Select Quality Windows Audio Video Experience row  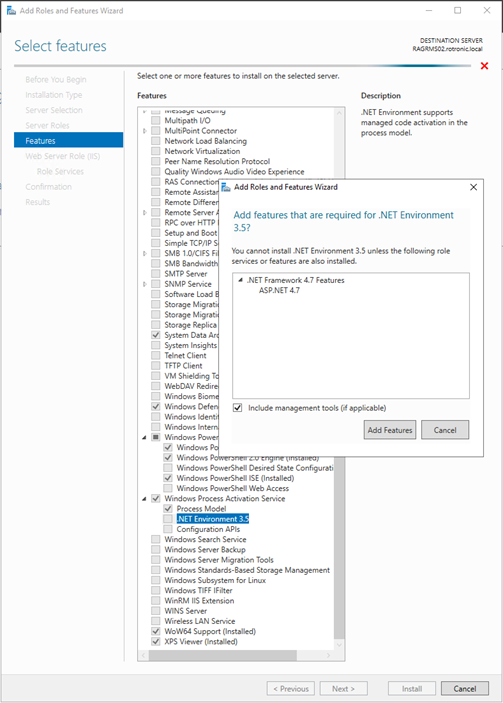(234, 171)
